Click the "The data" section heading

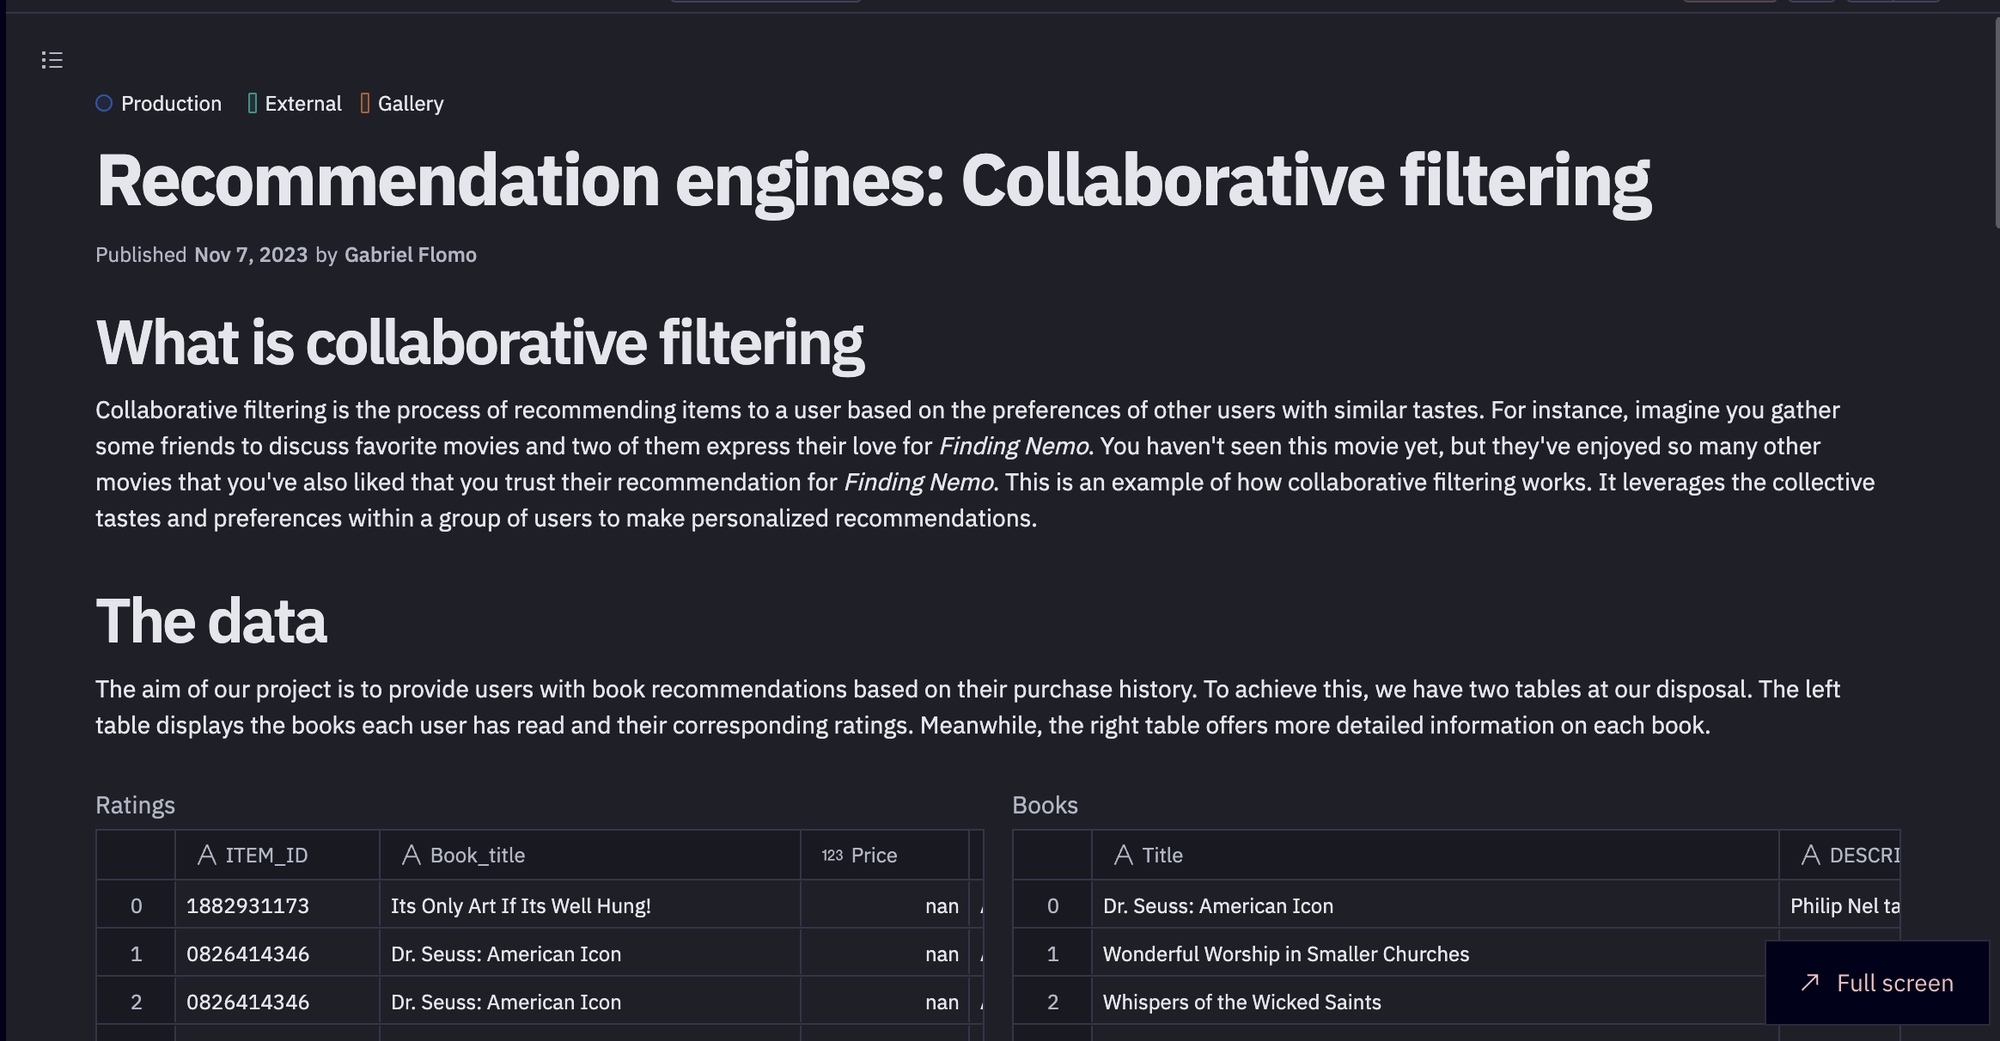click(211, 621)
